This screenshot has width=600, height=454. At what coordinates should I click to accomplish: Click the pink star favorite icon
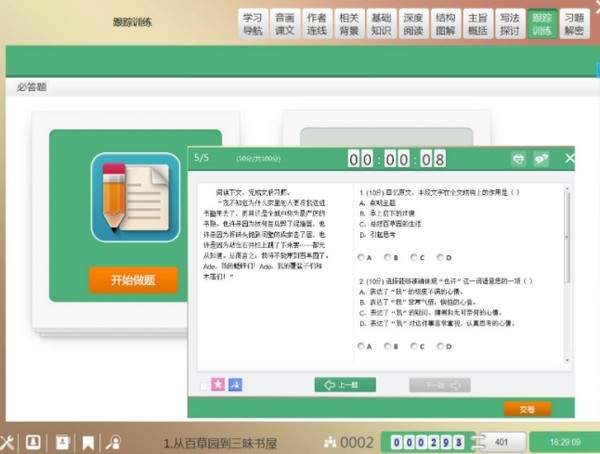pyautogui.click(x=220, y=384)
